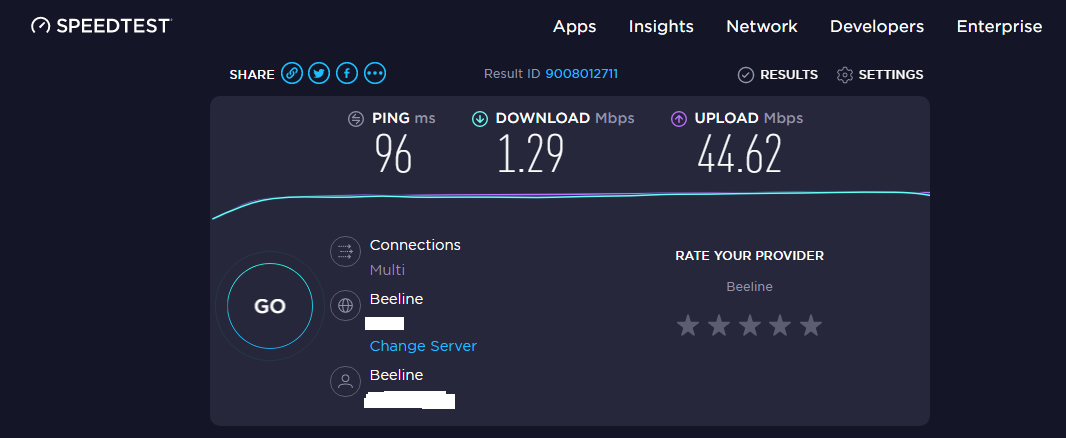
Task: Open more share options ellipsis icon
Action: click(375, 73)
